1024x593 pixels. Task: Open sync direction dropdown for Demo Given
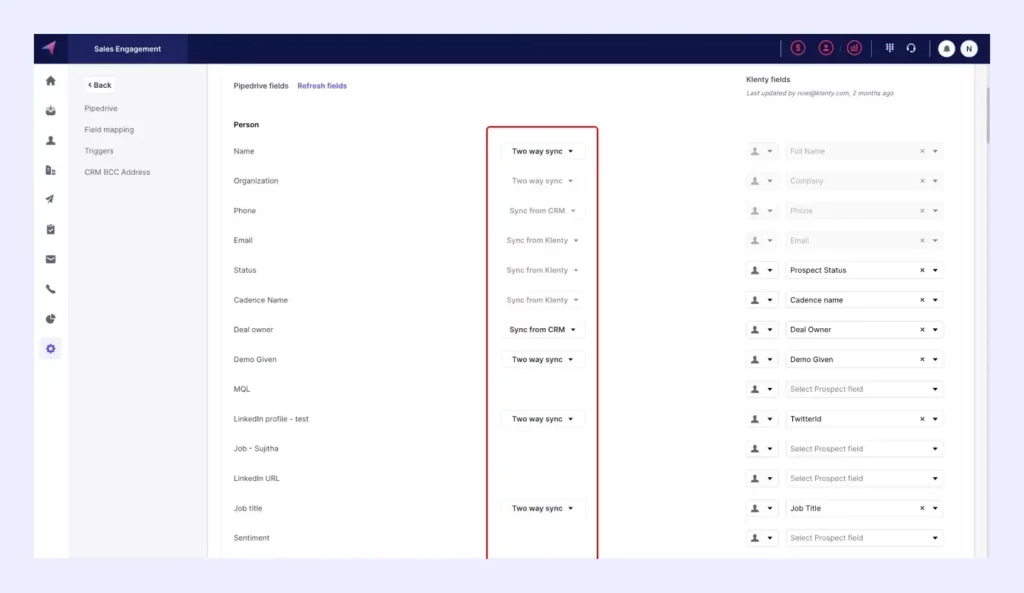pos(542,359)
